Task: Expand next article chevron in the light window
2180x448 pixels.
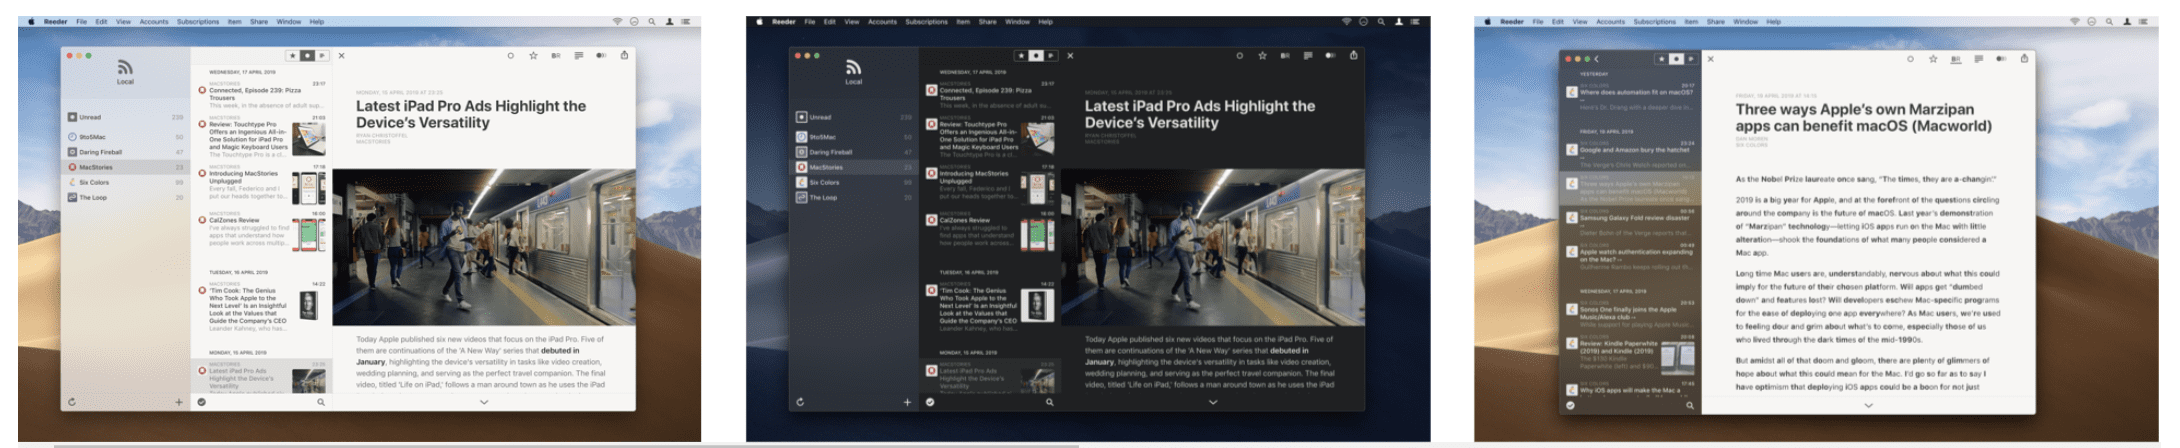Action: point(484,402)
